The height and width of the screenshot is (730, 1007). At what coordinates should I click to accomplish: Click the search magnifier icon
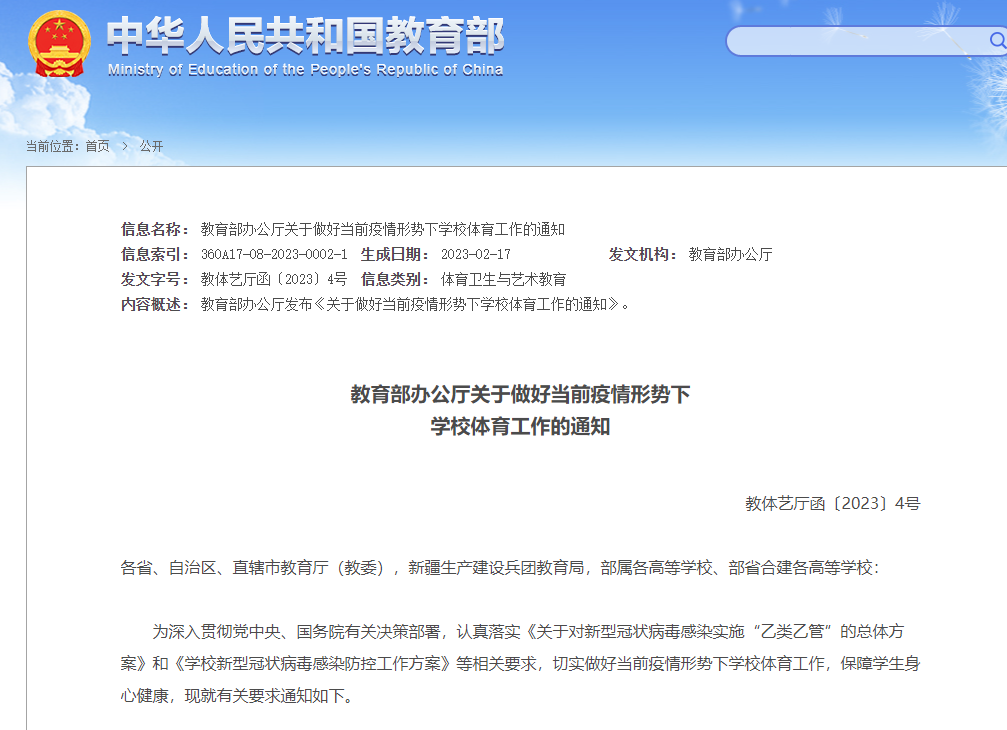coord(997,41)
